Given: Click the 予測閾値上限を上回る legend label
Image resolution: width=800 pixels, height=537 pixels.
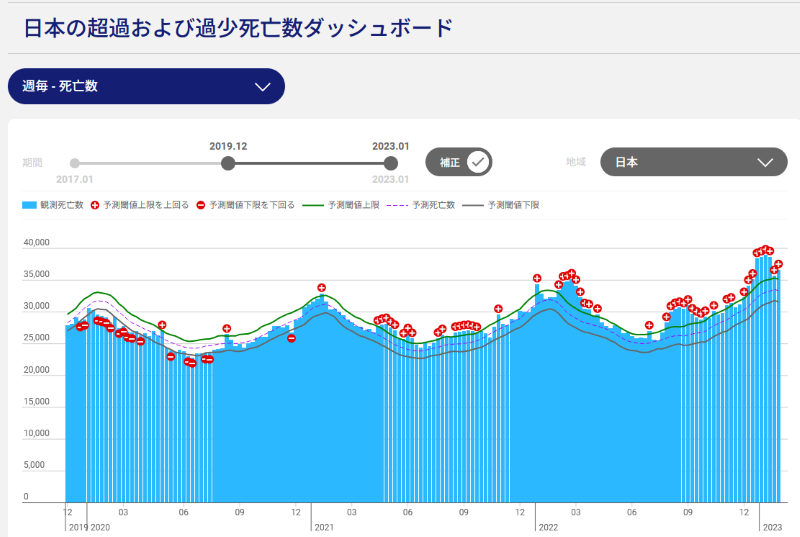Looking at the screenshot, I should click(146, 205).
